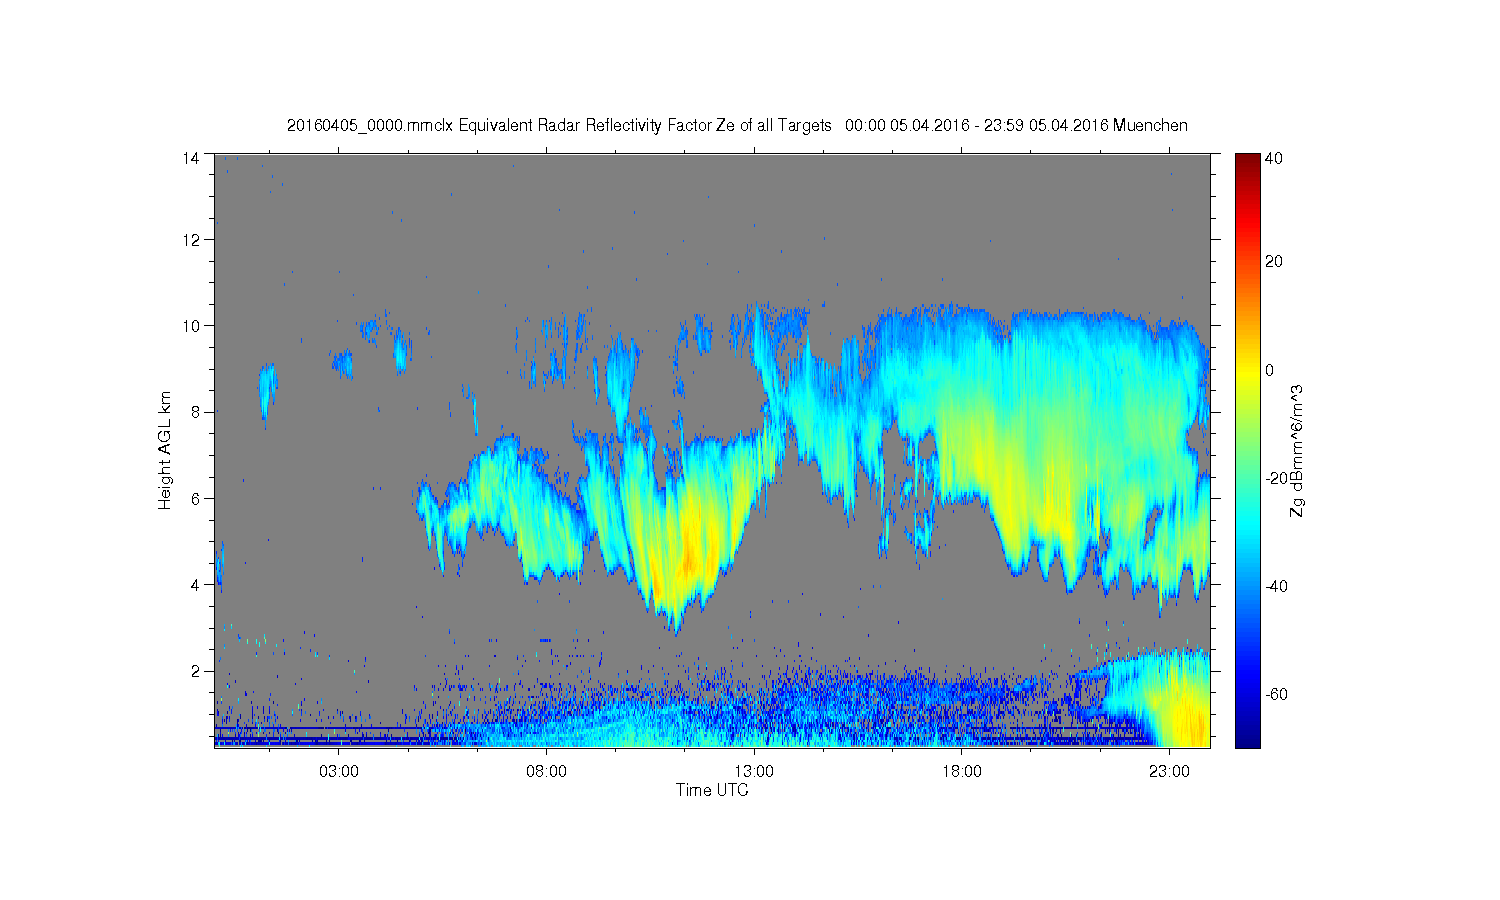This screenshot has height=900, width=1500.
Task: Click the colorbar value '-60'
Action: pyautogui.click(x=1277, y=694)
